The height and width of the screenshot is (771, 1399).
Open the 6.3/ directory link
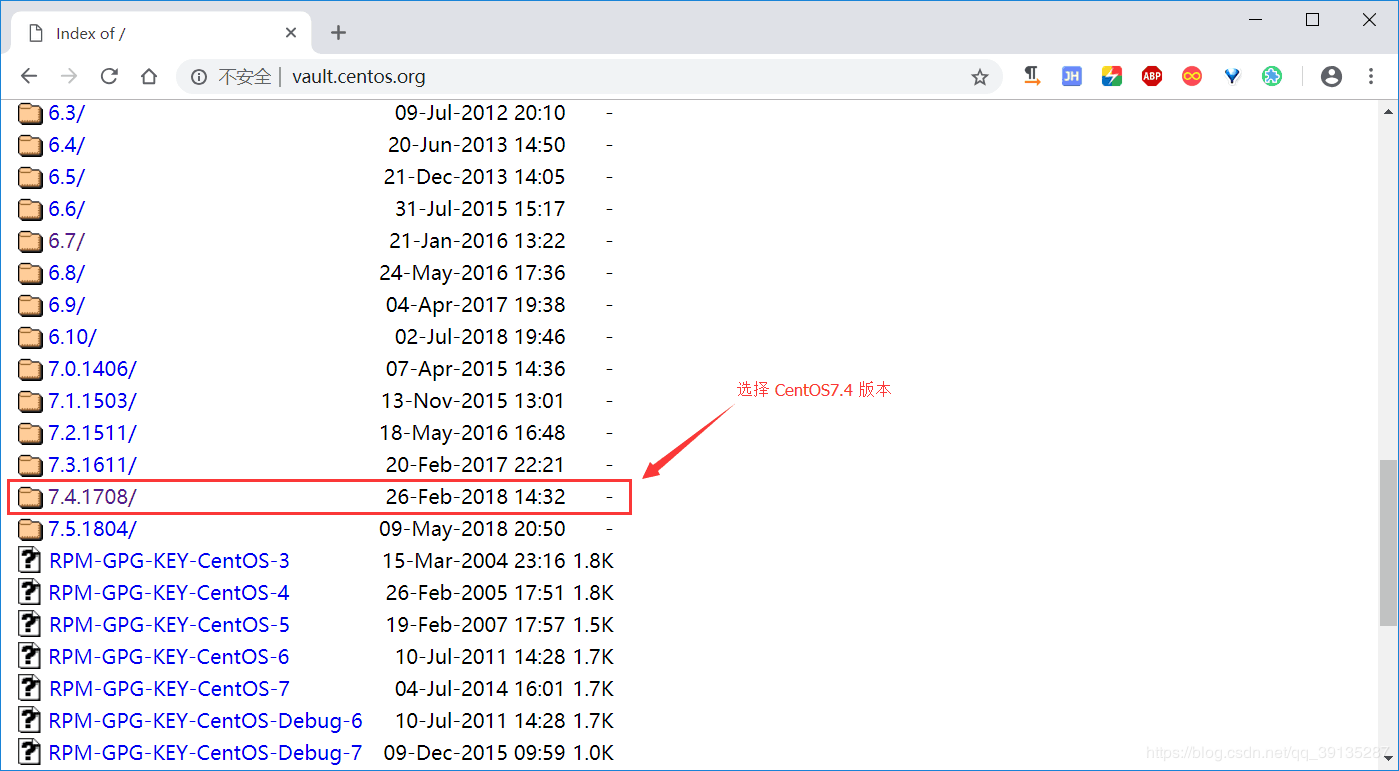(x=67, y=113)
